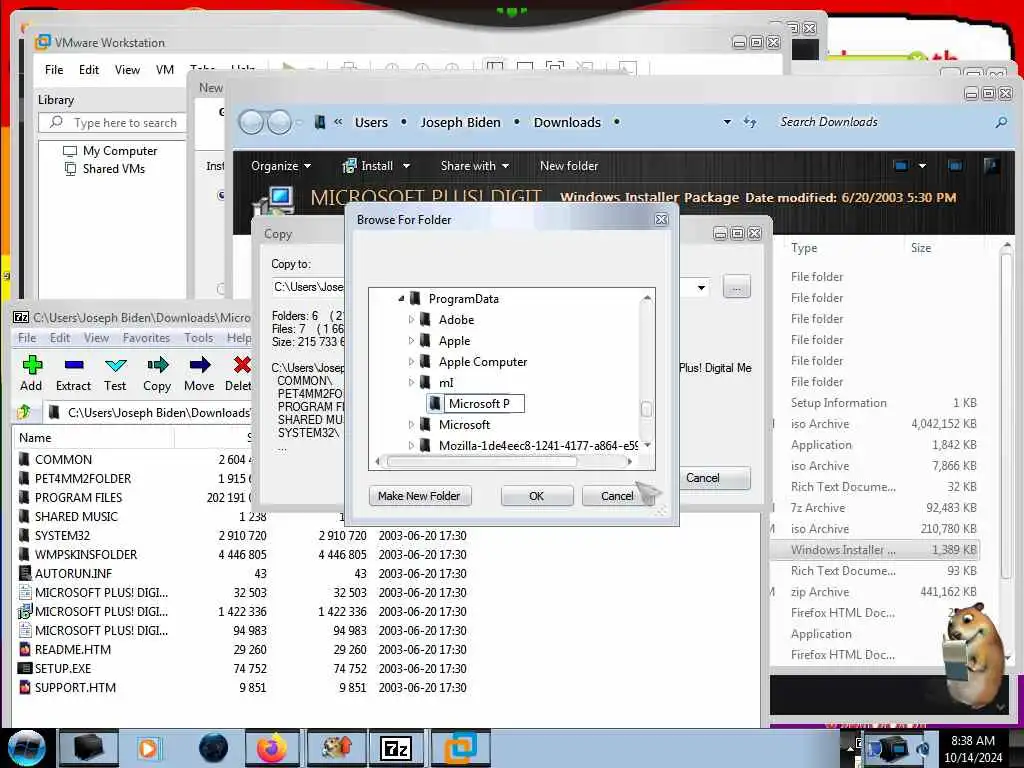Expand the Microsoft folder node
The width and height of the screenshot is (1024, 768).
411,424
